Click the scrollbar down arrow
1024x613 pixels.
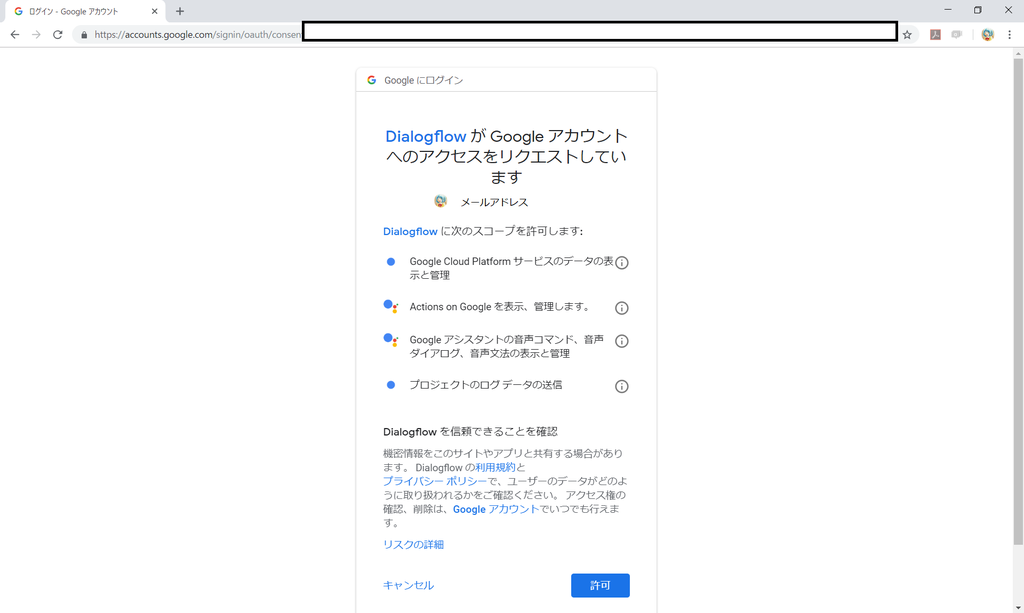[x=1018, y=608]
